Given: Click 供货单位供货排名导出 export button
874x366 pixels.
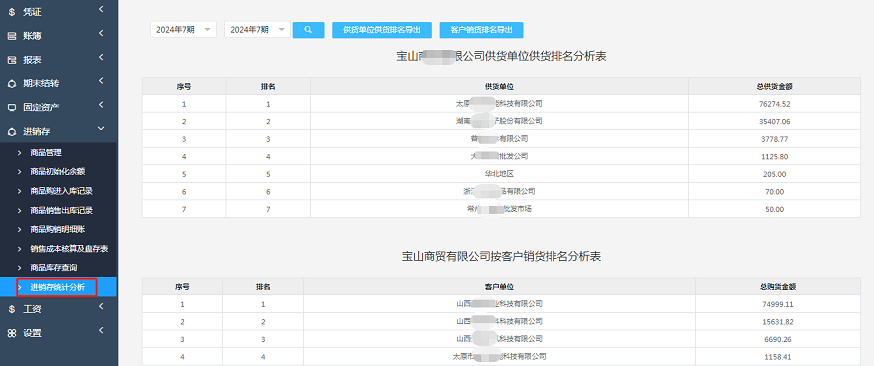Looking at the screenshot, I should pos(382,30).
